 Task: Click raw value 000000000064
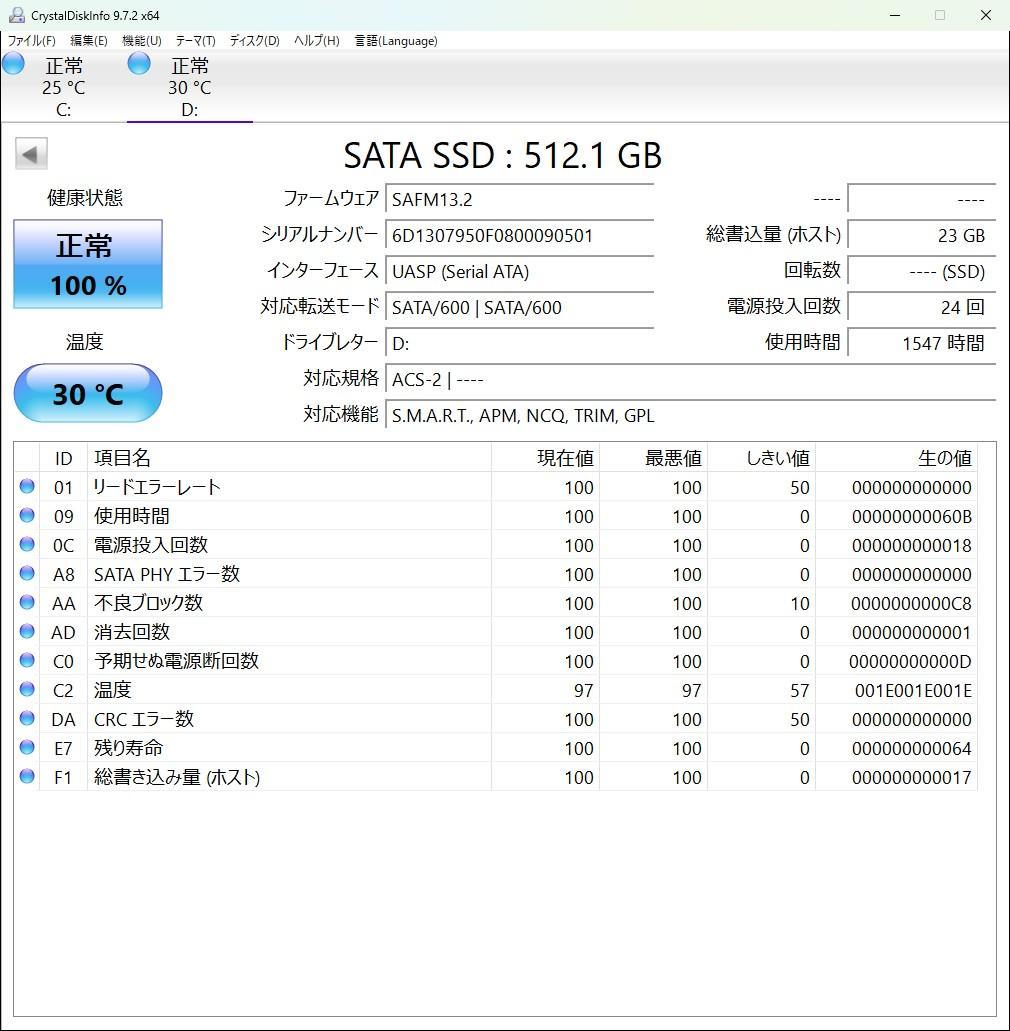911,748
